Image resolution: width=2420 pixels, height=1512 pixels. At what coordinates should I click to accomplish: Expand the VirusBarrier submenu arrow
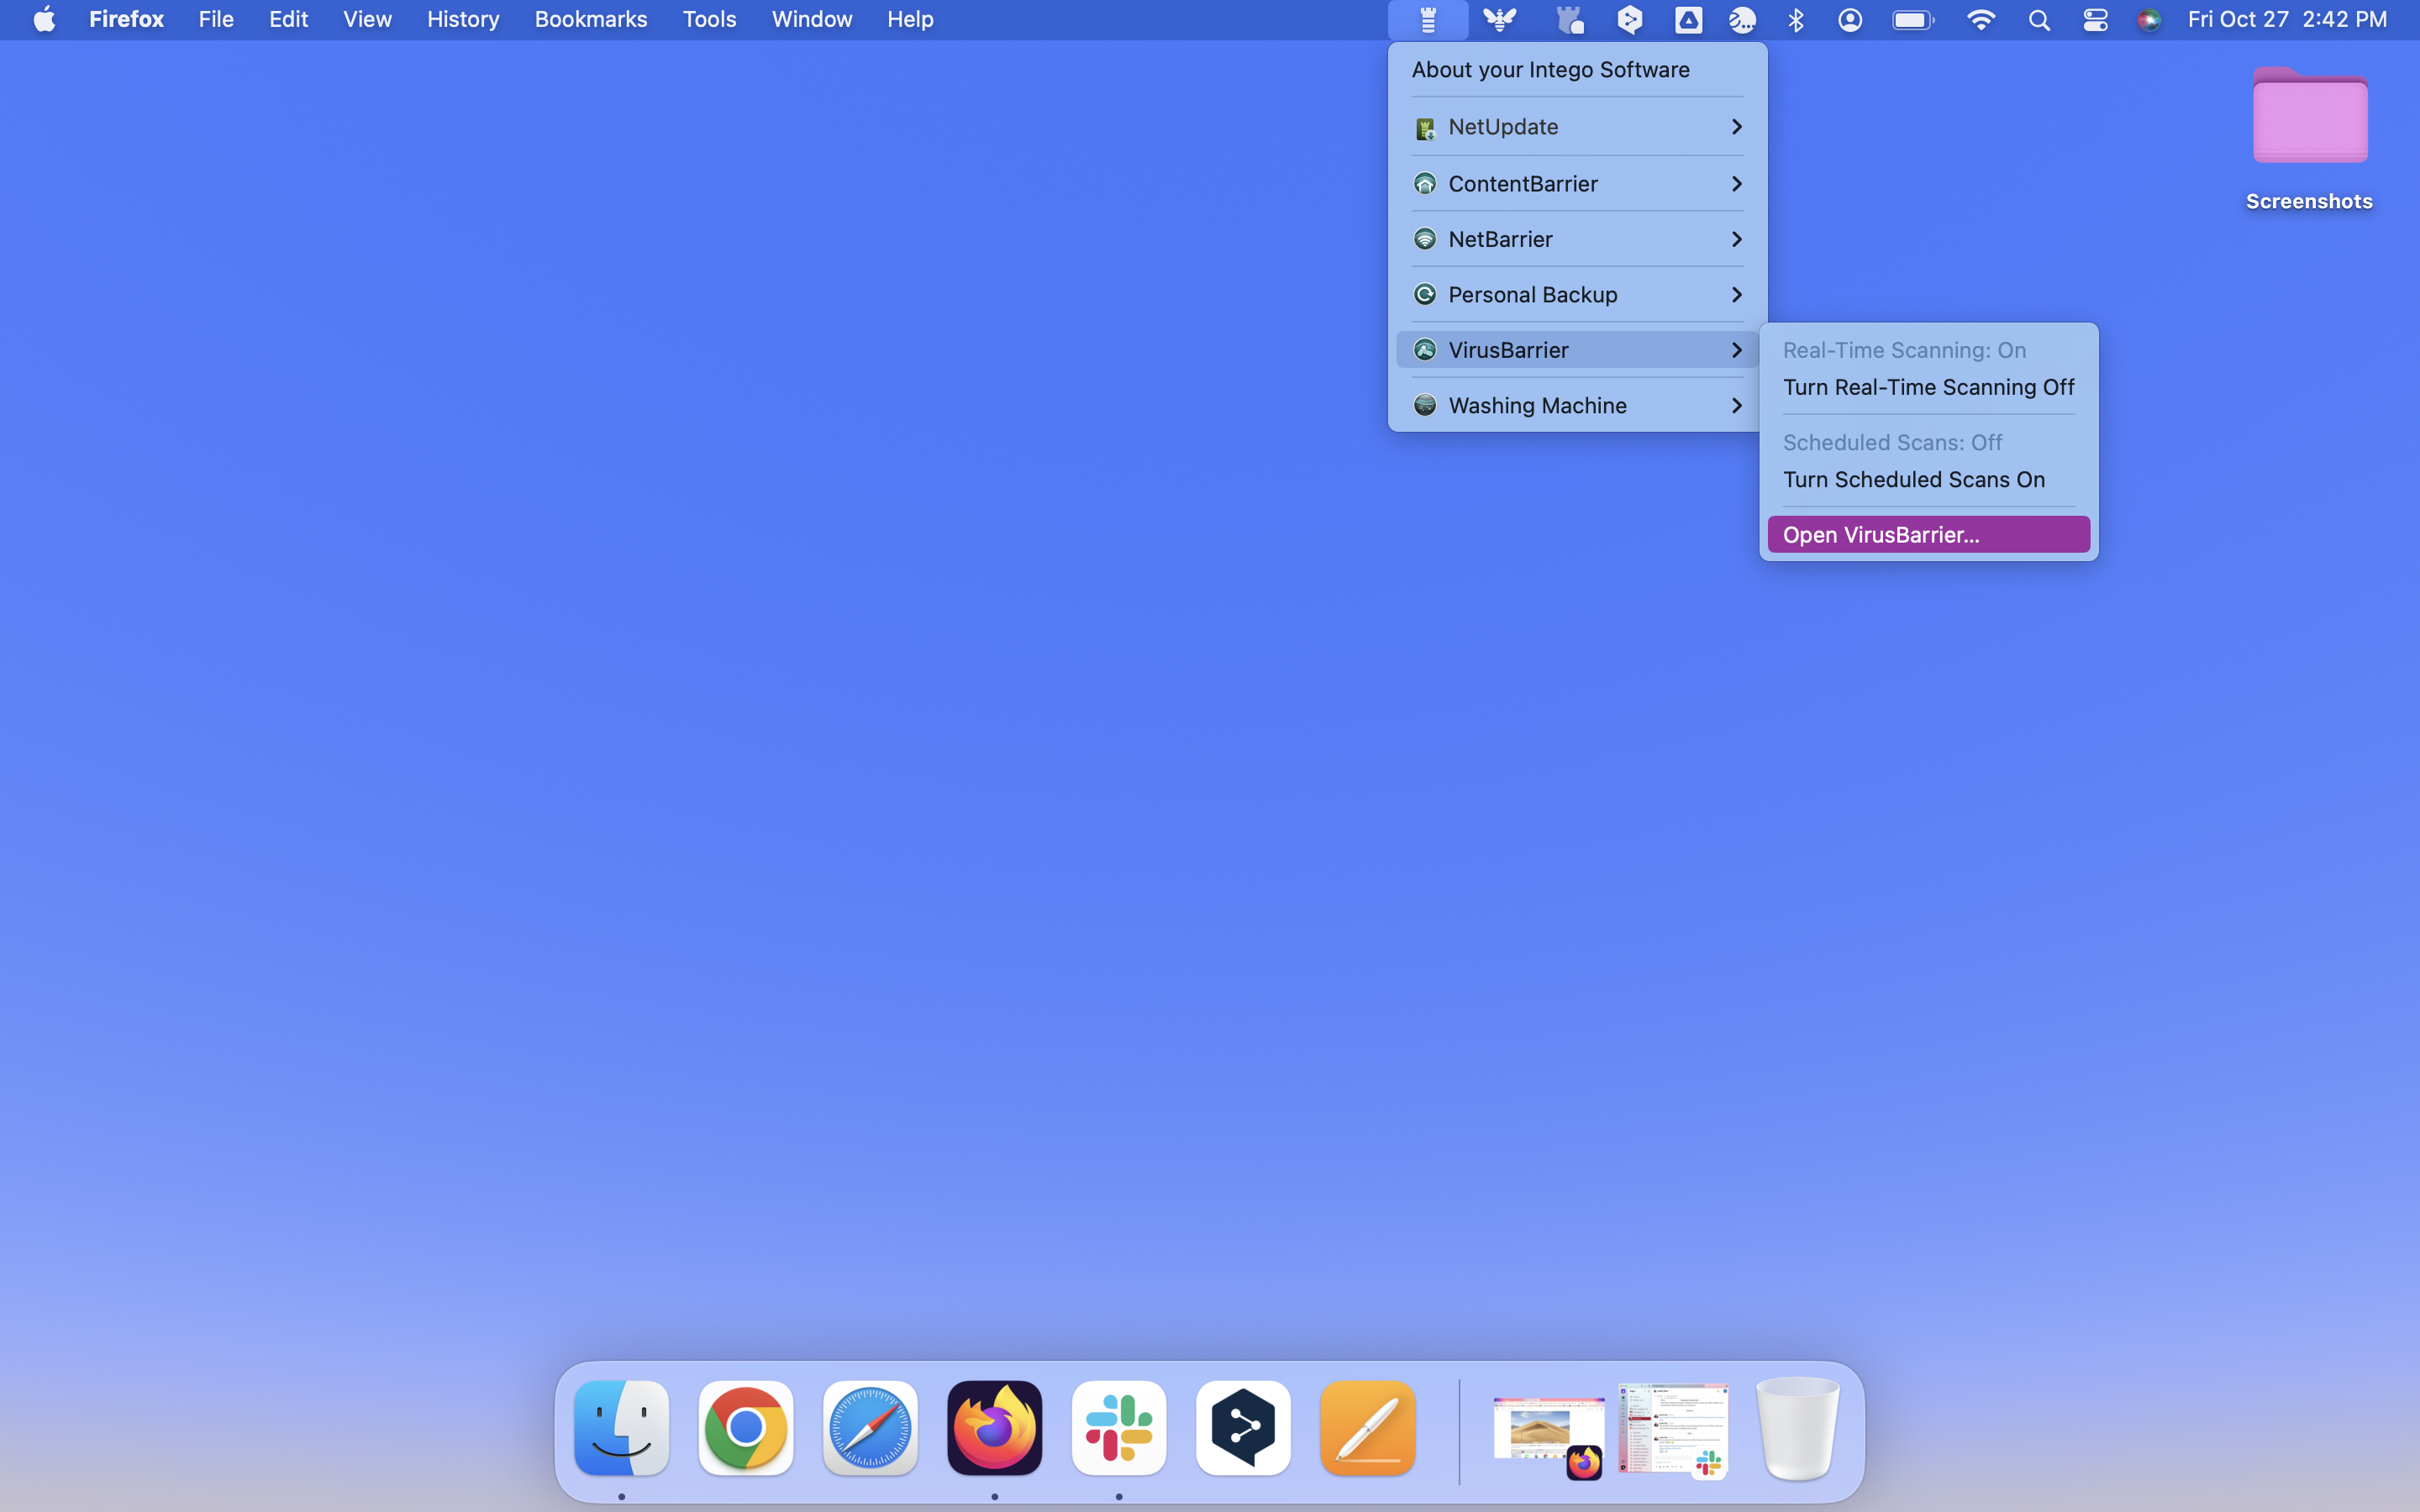(1737, 350)
